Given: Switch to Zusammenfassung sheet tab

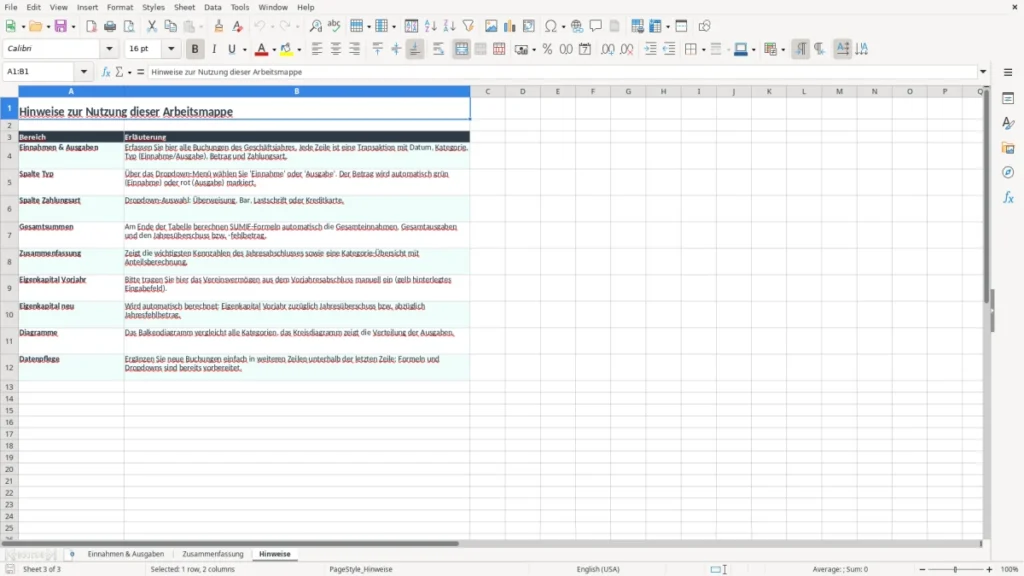Looking at the screenshot, I should 213,554.
